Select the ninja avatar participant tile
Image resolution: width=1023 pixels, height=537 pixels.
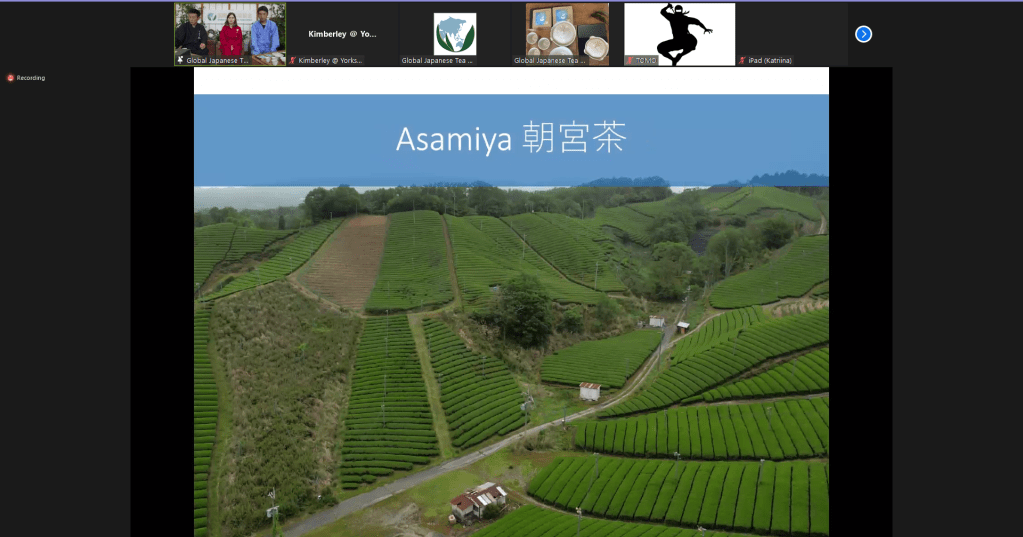click(680, 30)
